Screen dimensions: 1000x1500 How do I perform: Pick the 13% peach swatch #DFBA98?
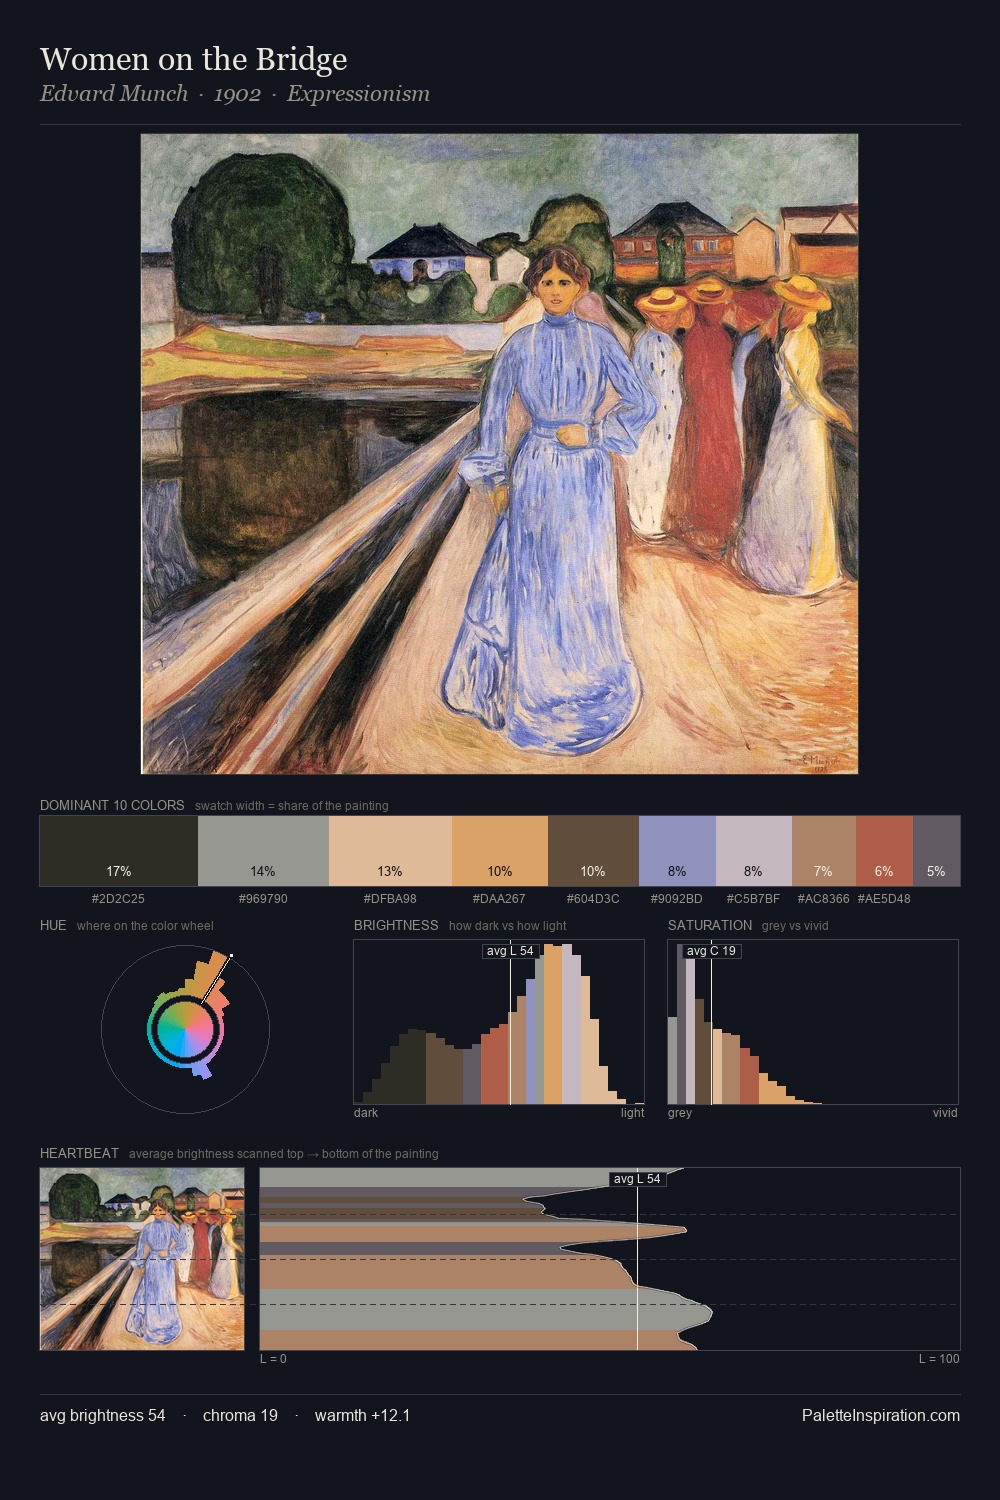pos(390,851)
